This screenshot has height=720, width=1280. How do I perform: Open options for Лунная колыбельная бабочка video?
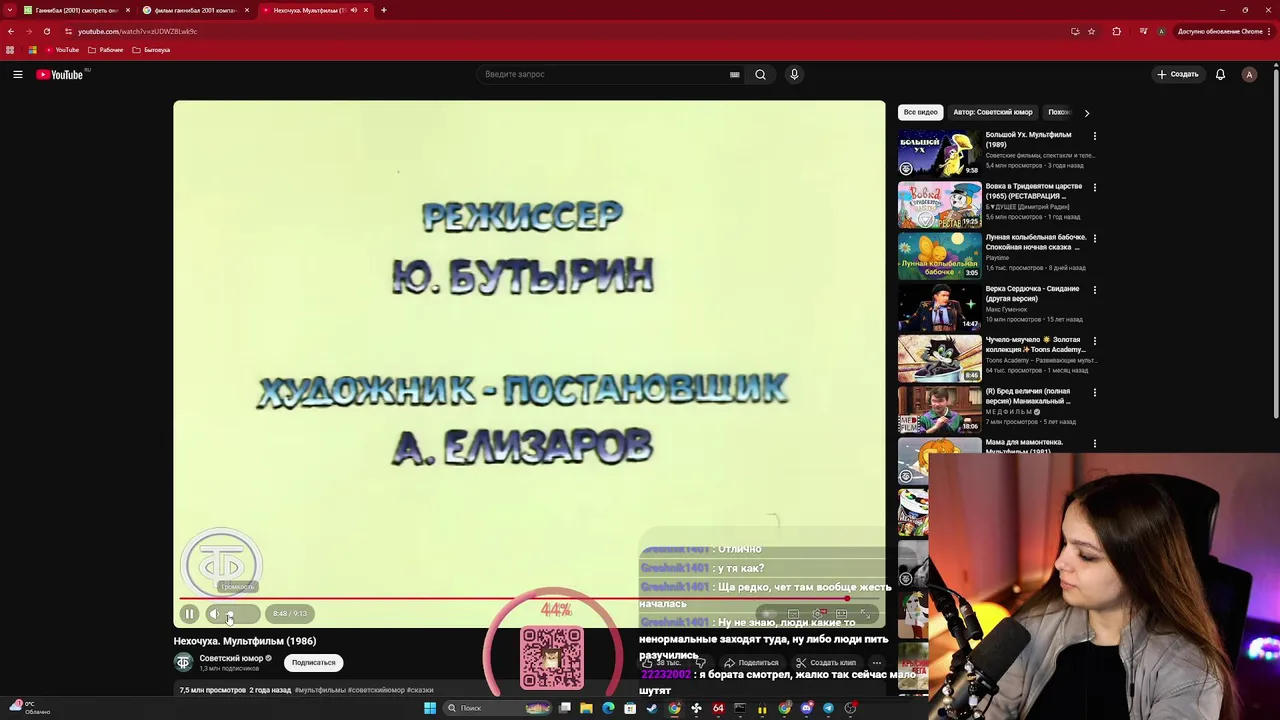[1094, 238]
